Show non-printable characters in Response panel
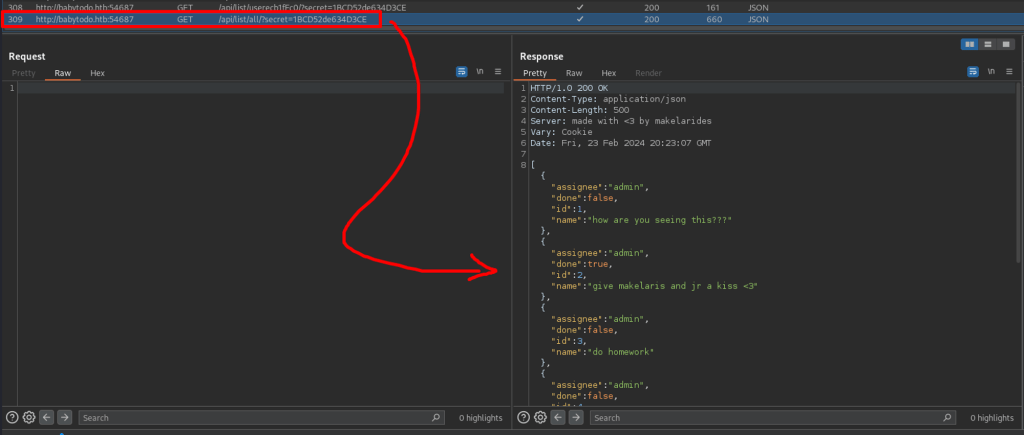Screen dimensions: 1024x435 (991, 72)
